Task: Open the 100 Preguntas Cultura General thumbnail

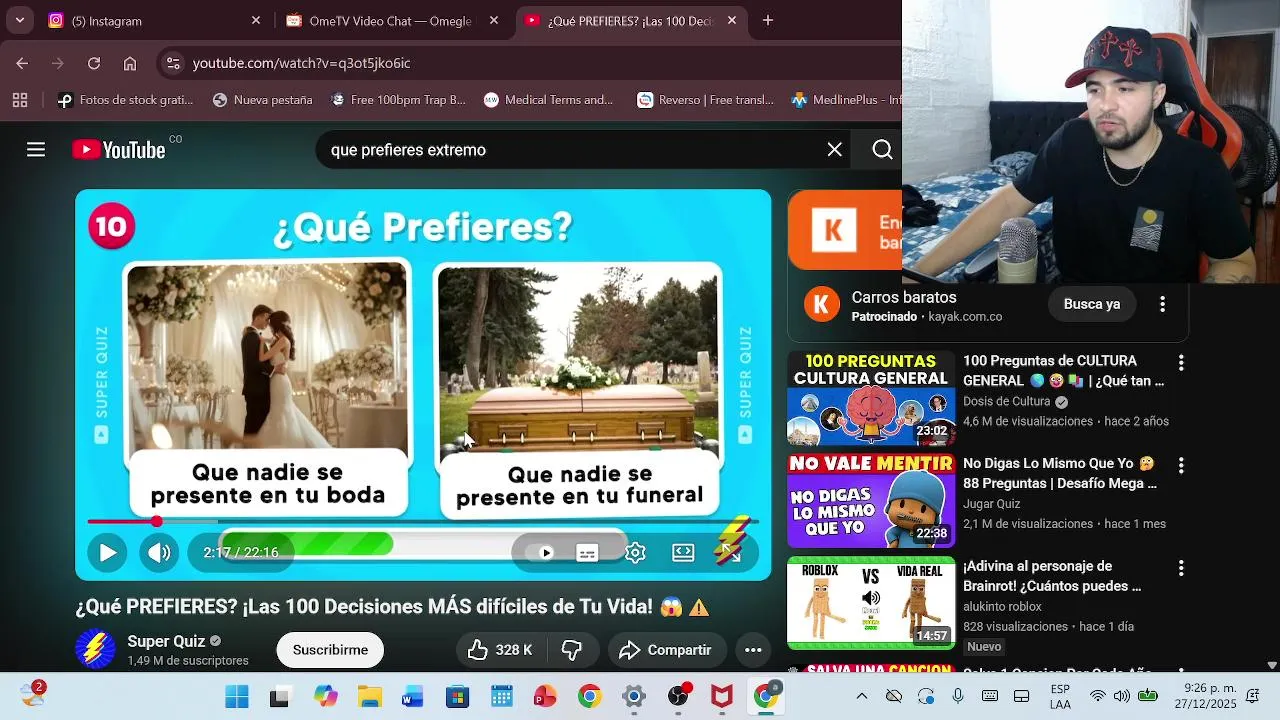Action: click(871, 398)
